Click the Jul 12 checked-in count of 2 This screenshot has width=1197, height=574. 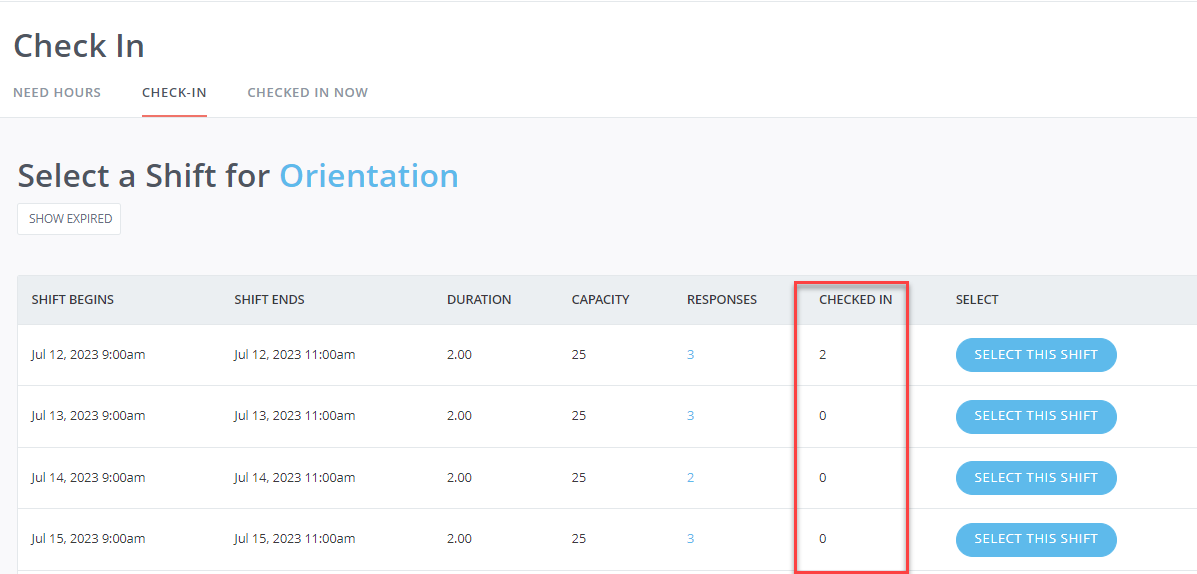[x=823, y=355]
